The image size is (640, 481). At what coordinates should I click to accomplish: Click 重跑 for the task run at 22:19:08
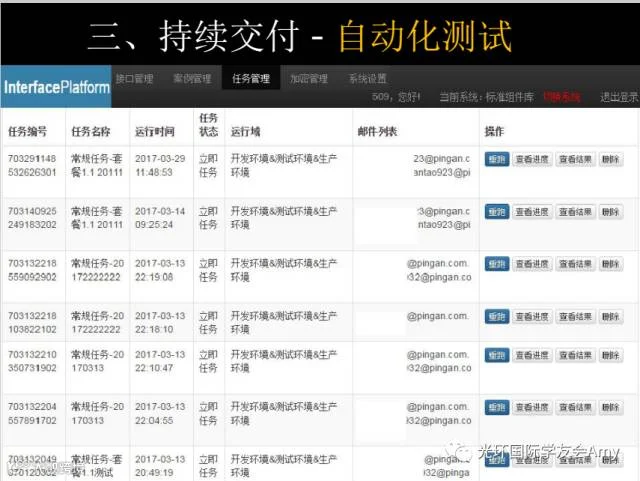[497, 264]
